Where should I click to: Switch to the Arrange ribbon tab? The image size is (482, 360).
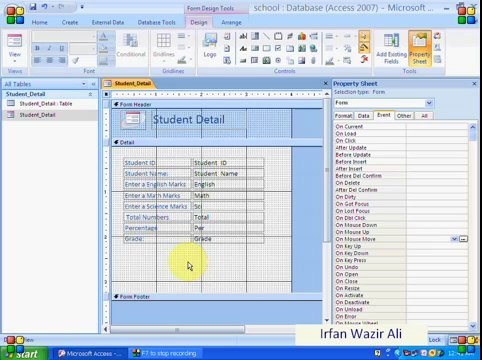231,22
